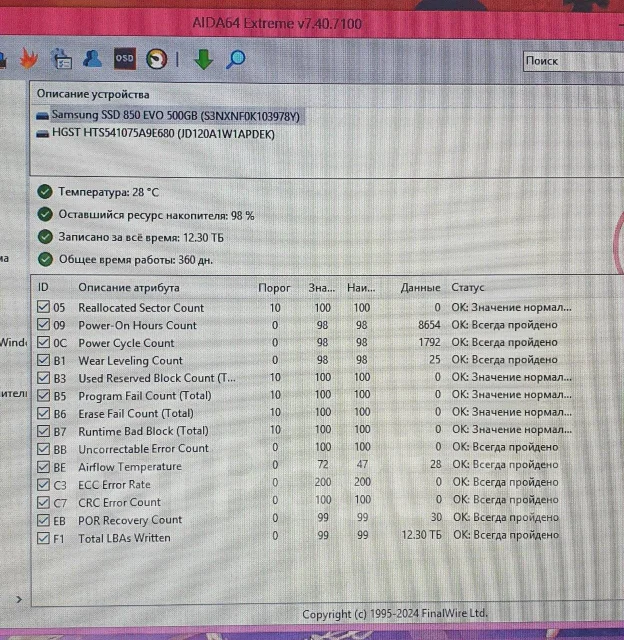
Task: Toggle checkbox for B5 Program Fail Count
Action: point(43,395)
